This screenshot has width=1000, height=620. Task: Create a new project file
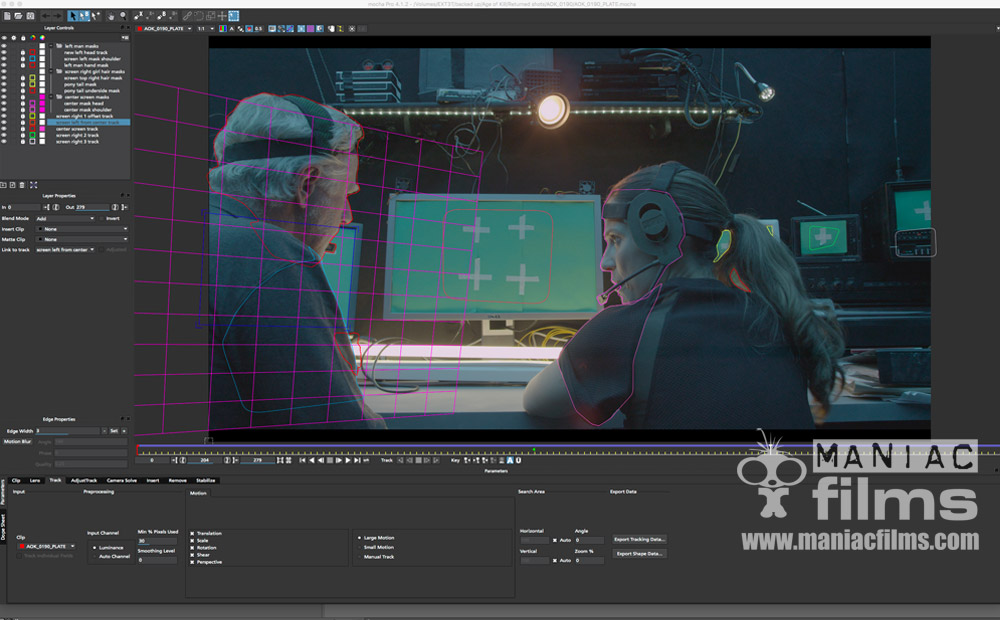click(7, 16)
